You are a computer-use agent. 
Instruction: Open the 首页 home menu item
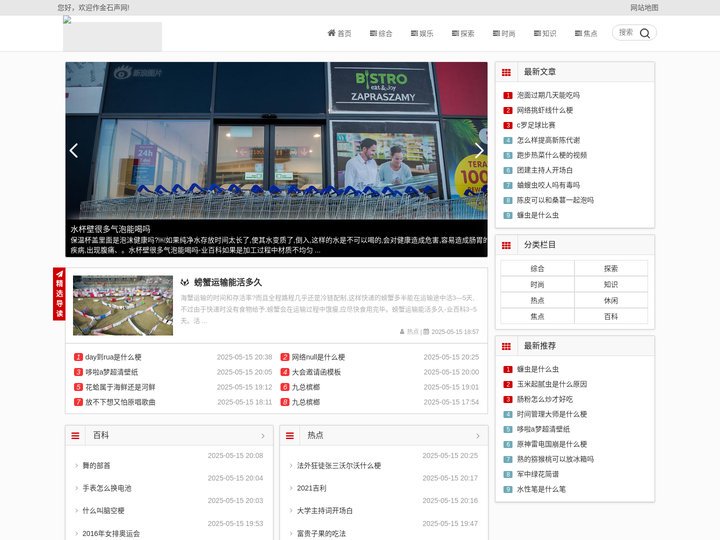point(339,33)
